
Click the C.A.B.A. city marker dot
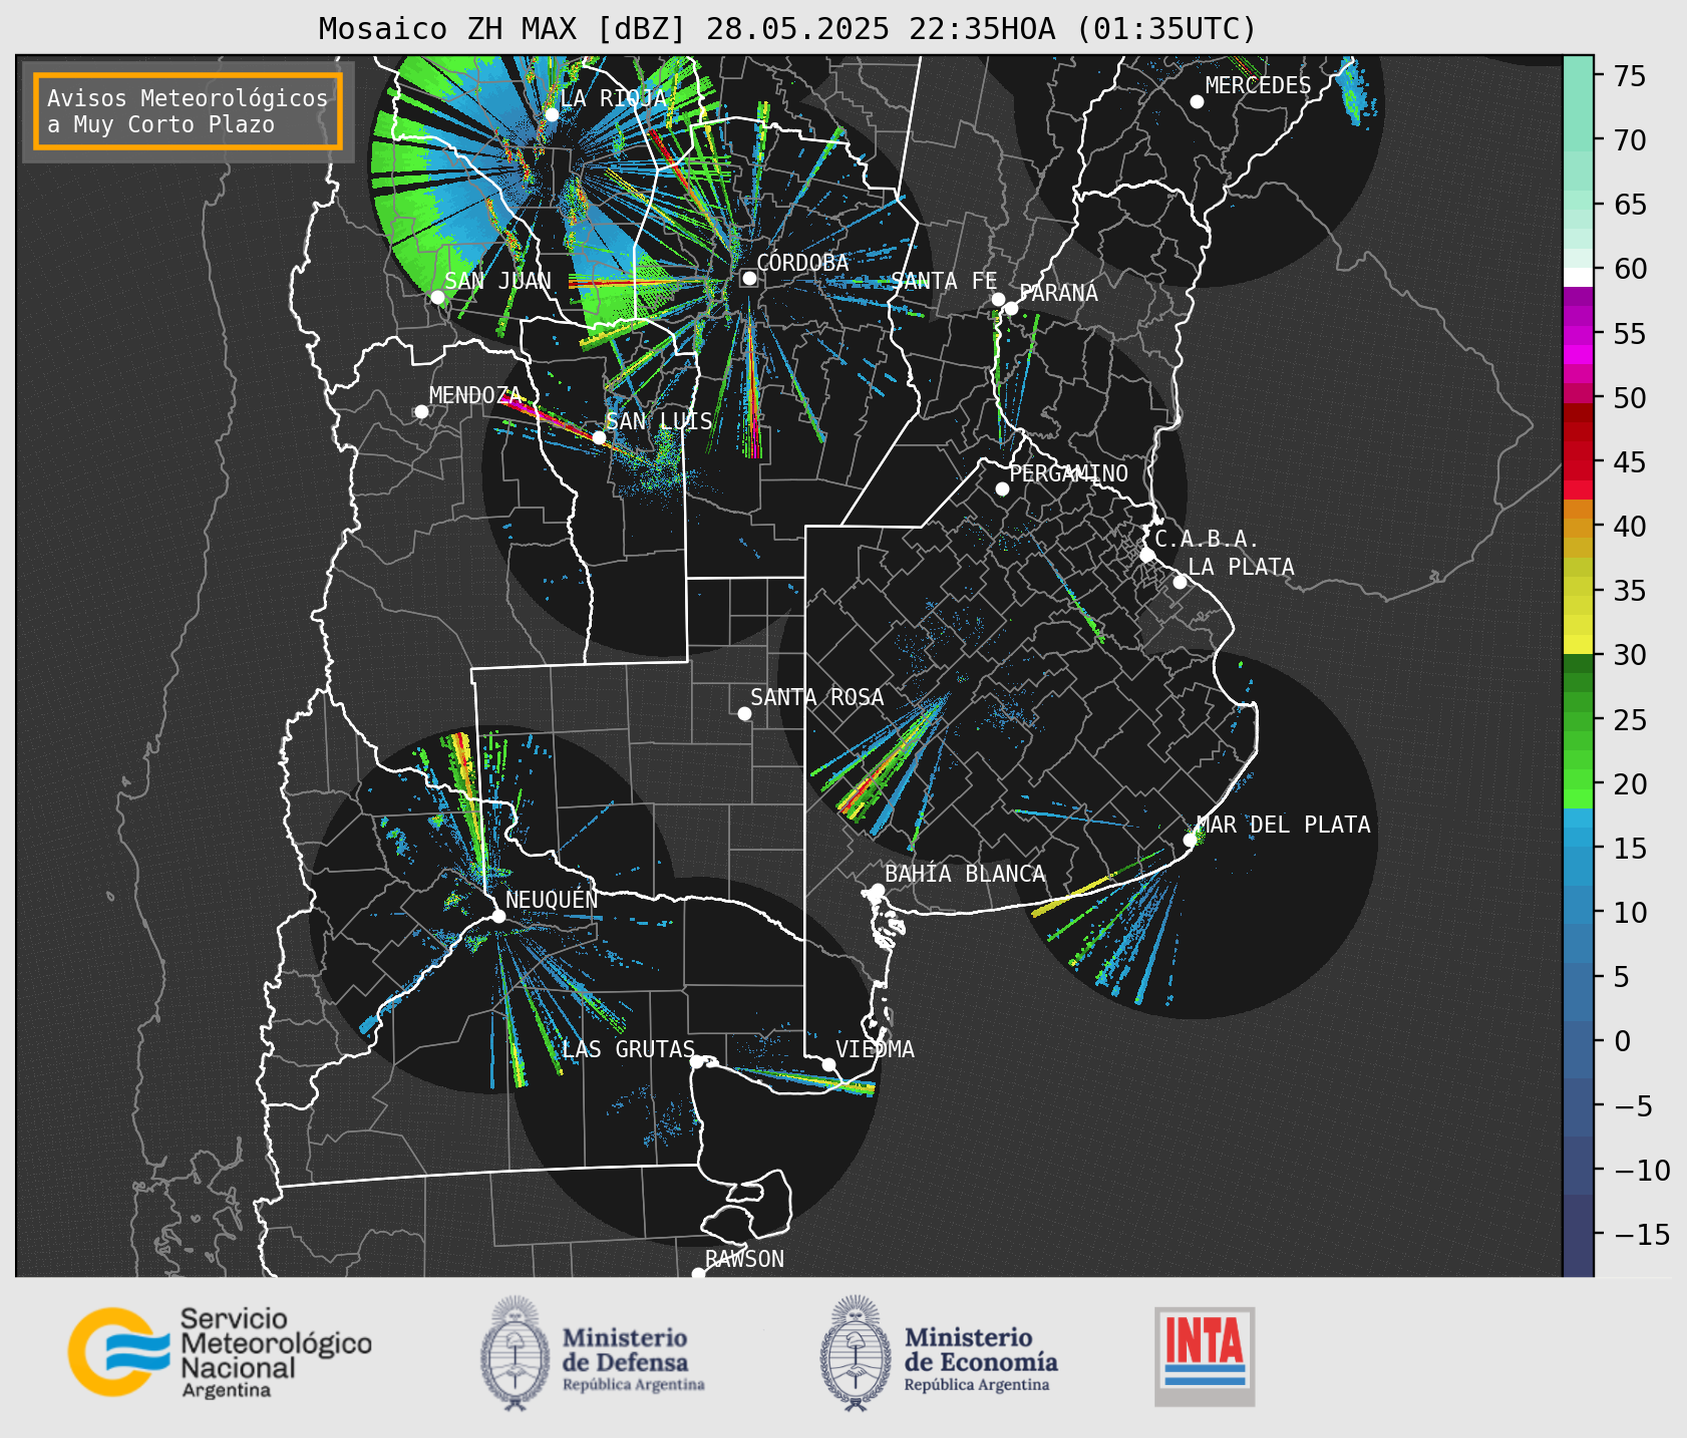tap(1147, 554)
